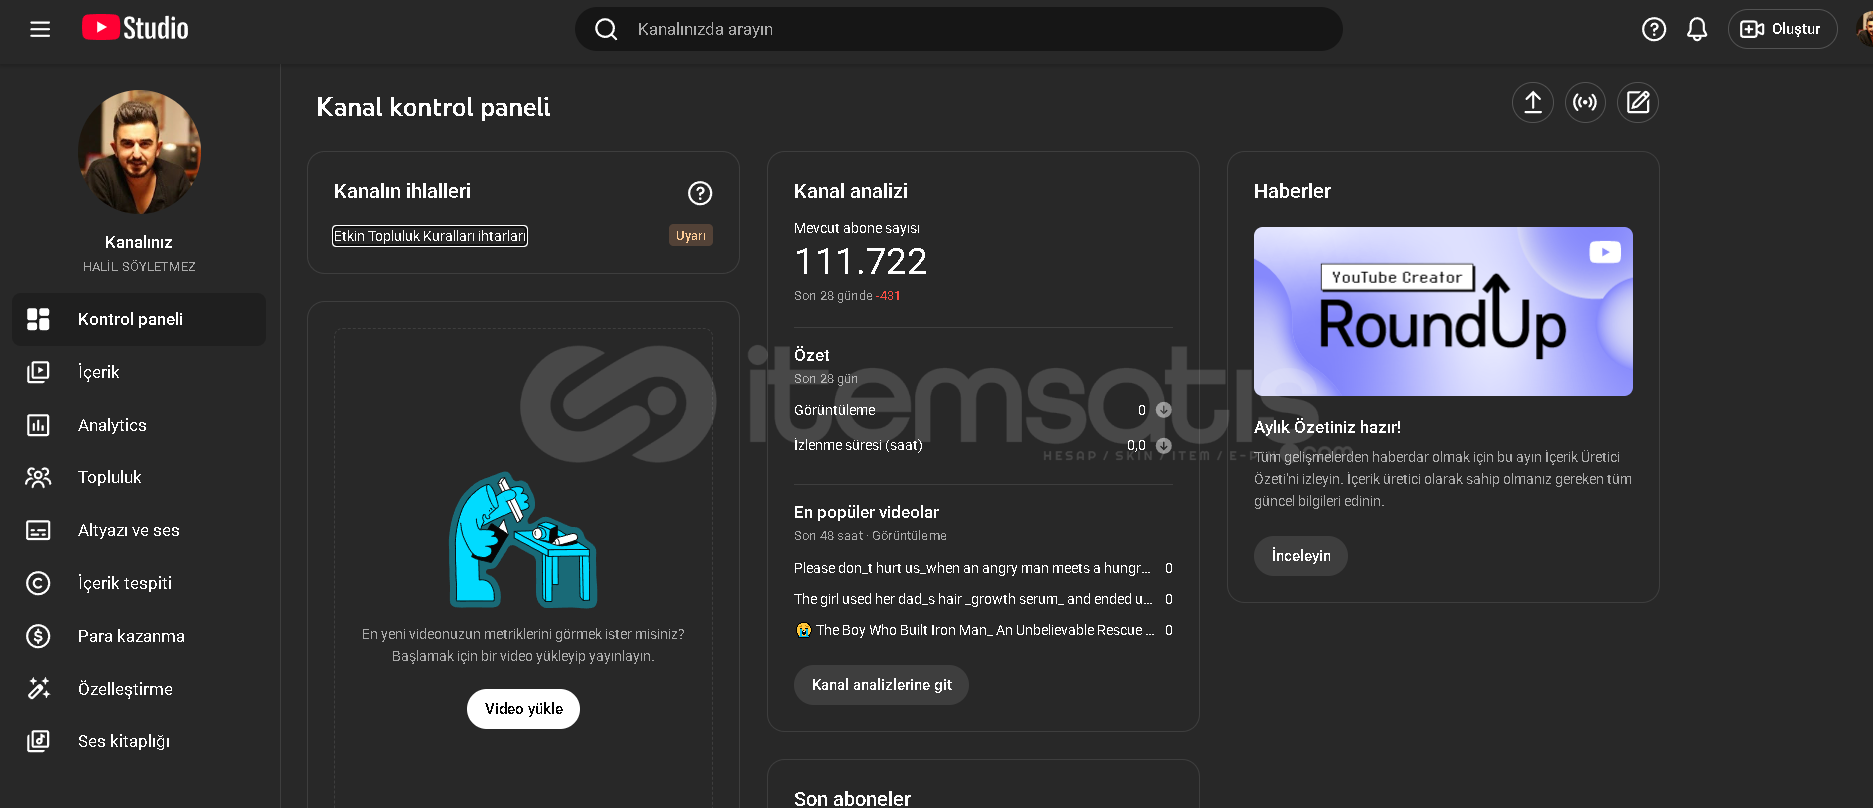Click the Mevcut abone sayısı label
Screen dimensions: 1873x808
857,228
